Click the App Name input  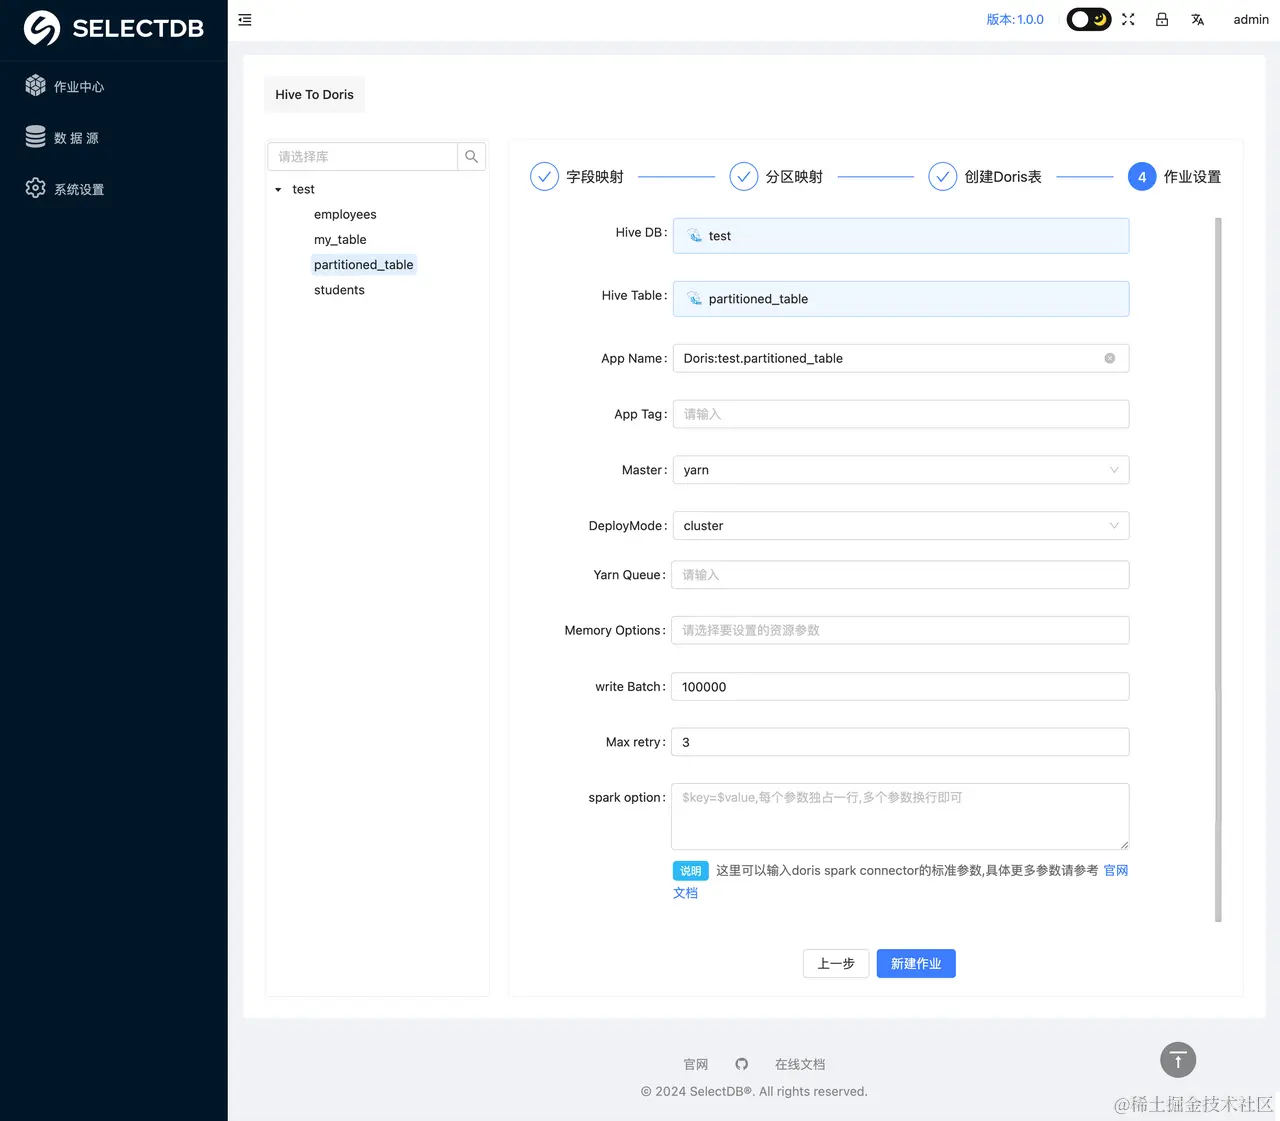pos(900,358)
